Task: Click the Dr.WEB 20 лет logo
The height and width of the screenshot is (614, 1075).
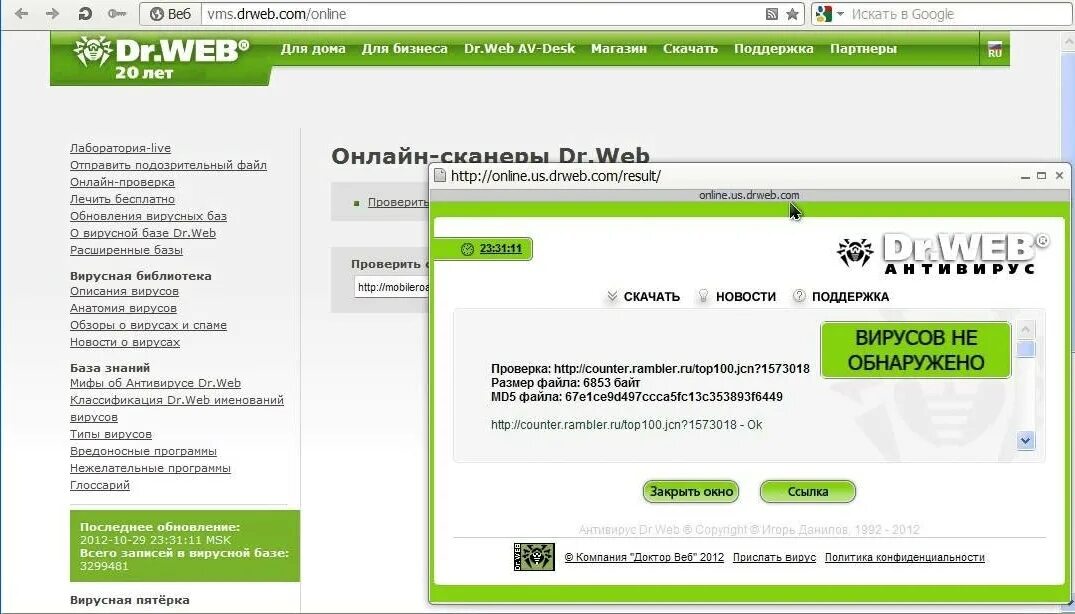Action: (x=162, y=58)
